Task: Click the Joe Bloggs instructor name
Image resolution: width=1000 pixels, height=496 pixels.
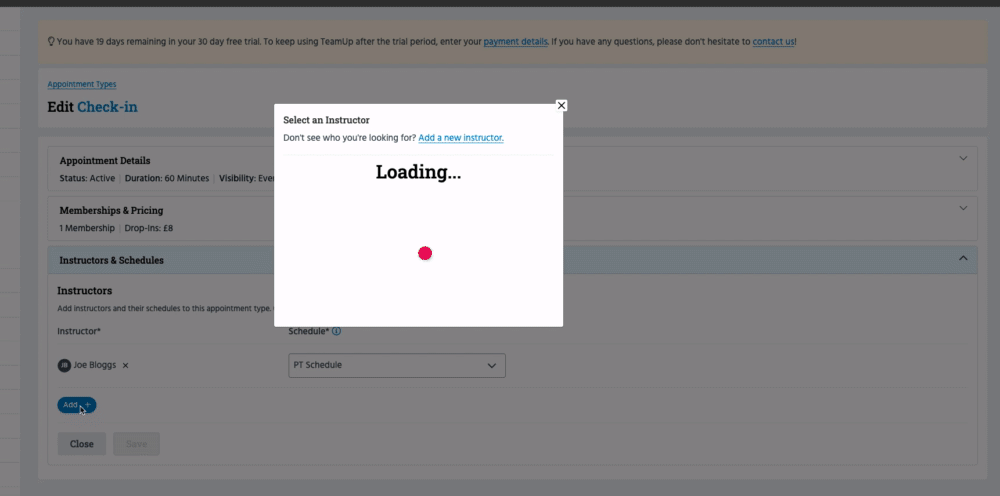Action: [x=94, y=365]
